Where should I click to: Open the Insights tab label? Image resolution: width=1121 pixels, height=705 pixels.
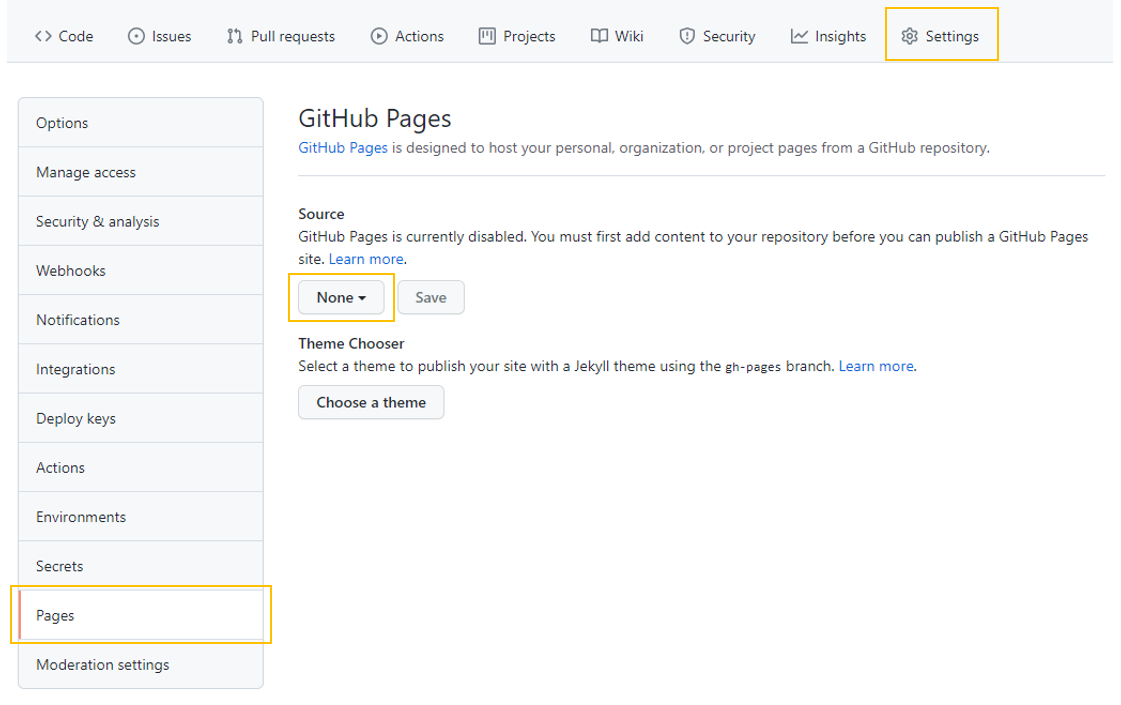(841, 36)
